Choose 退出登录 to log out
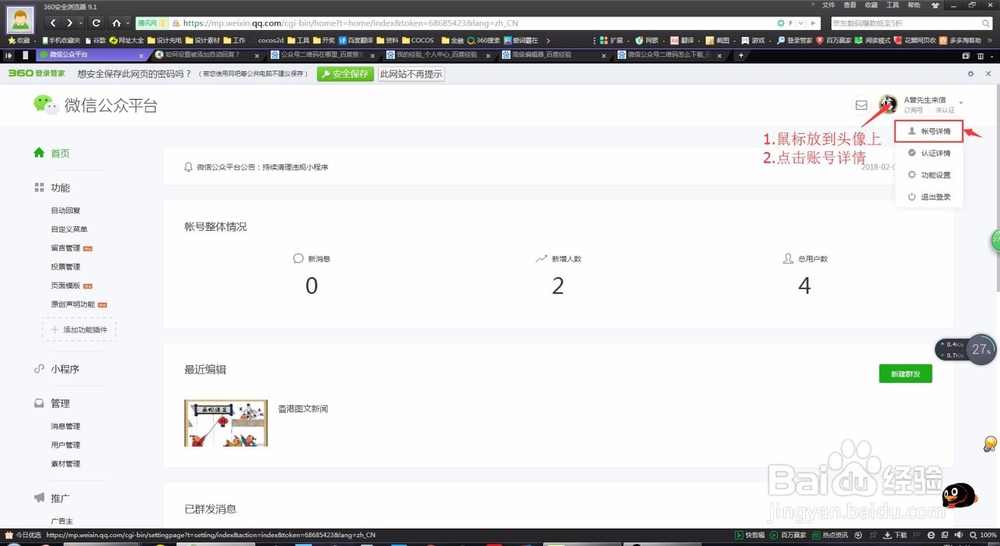This screenshot has height=546, width=1000. [x=929, y=197]
